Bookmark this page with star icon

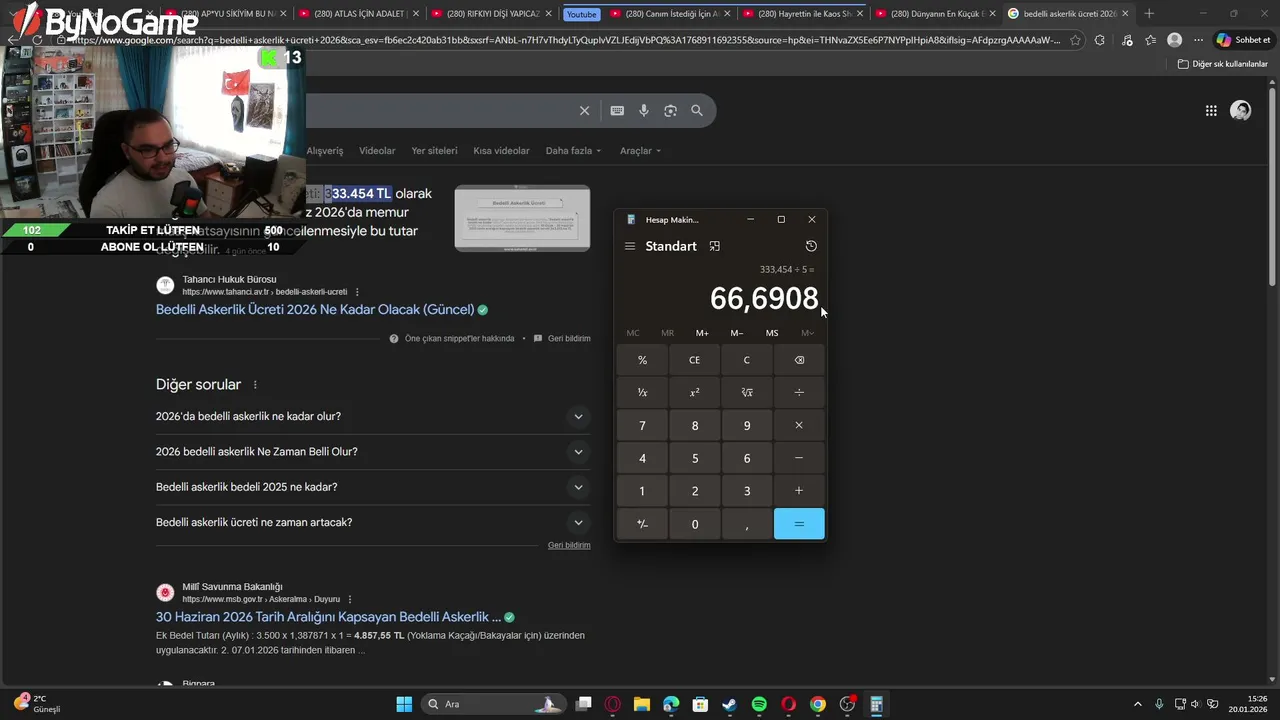coord(1075,40)
